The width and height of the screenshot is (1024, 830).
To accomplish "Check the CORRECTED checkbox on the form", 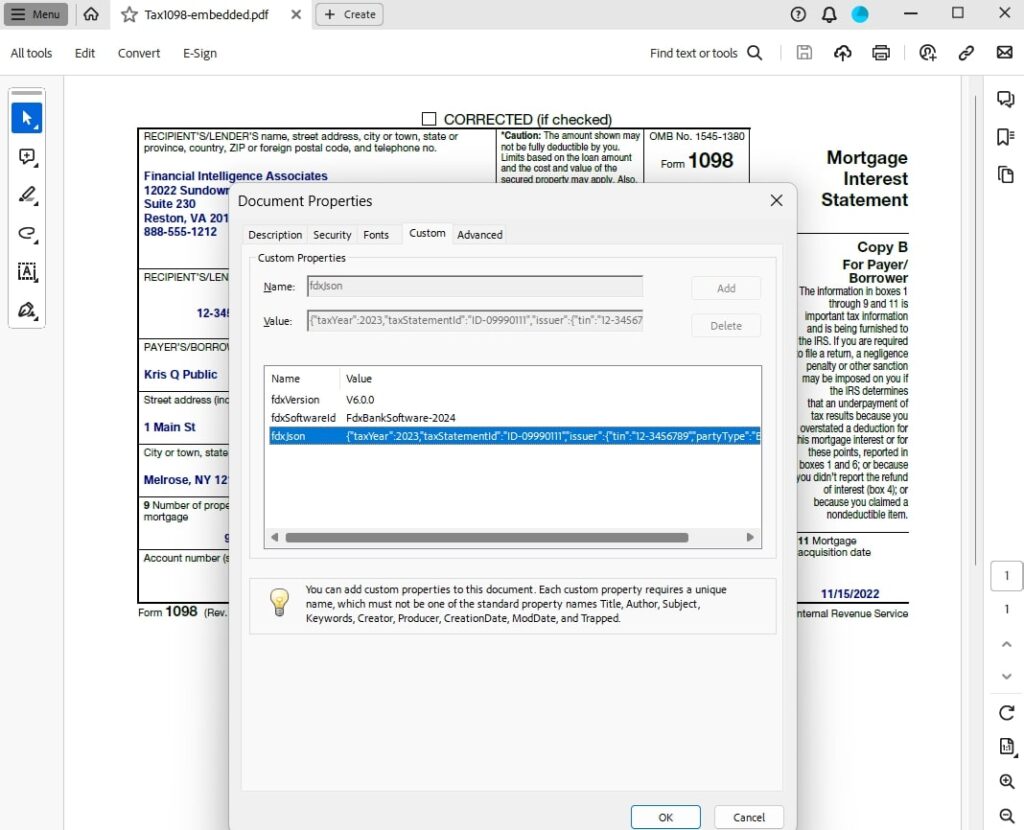I will tap(429, 117).
